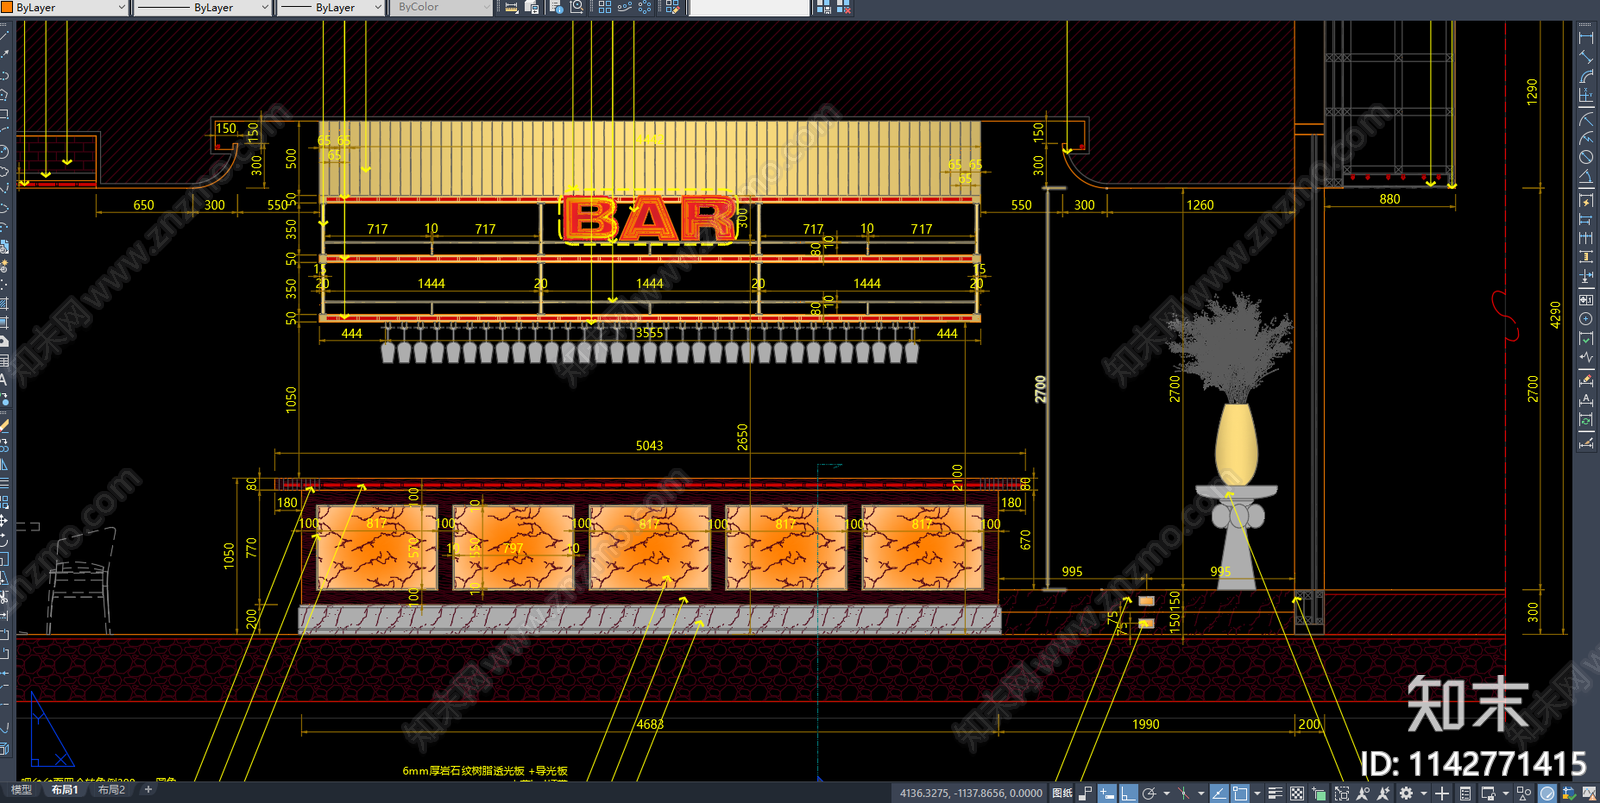Toggle transparency display in status bar

[1297, 793]
